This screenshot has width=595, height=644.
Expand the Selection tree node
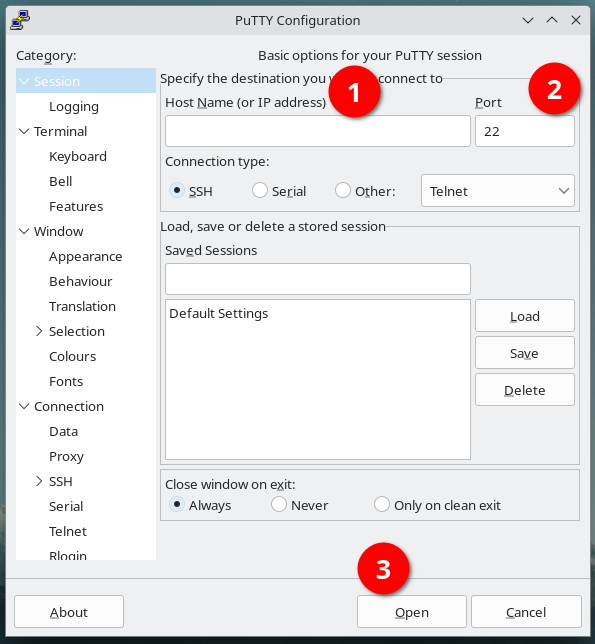(x=39, y=331)
